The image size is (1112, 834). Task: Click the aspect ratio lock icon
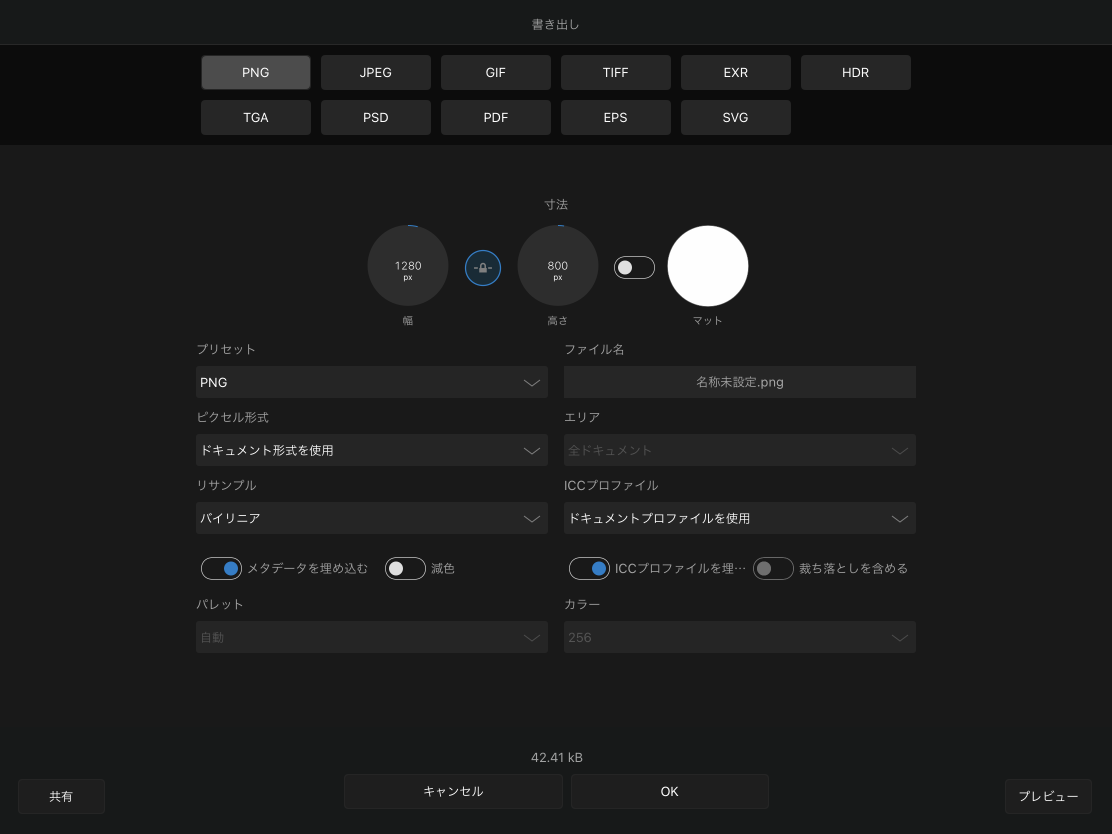pos(483,268)
